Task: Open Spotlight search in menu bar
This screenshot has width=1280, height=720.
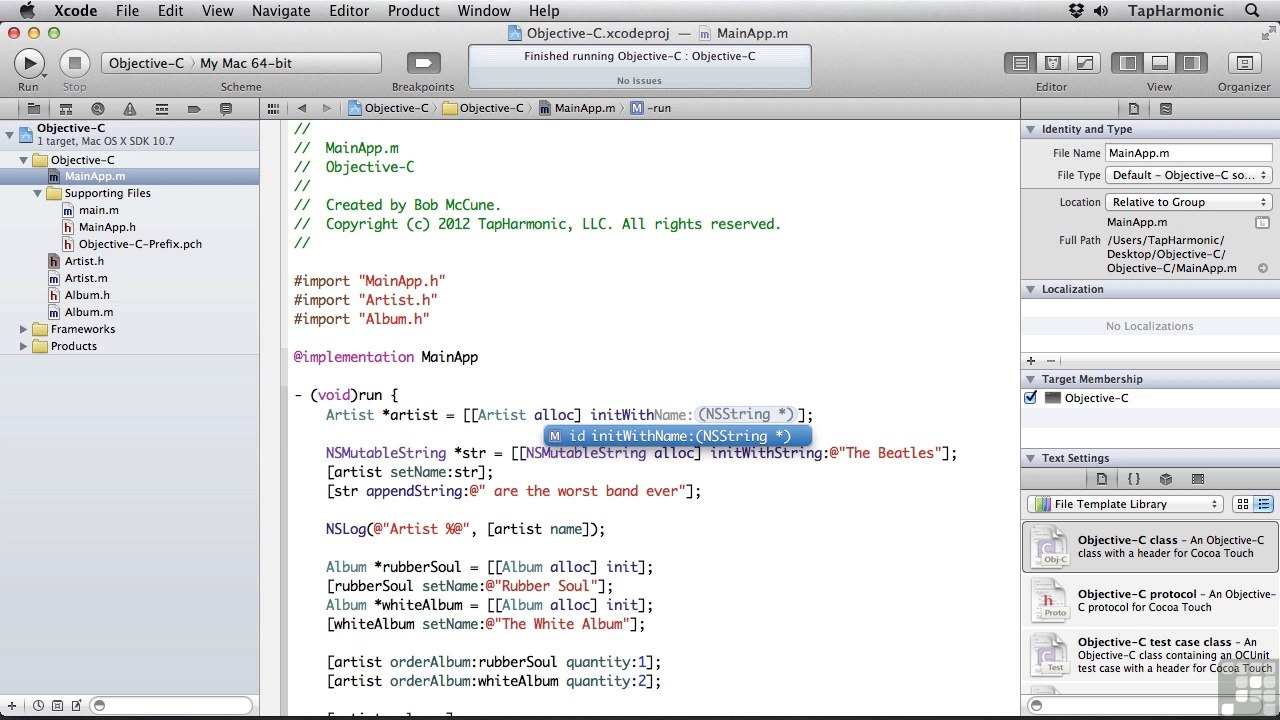Action: pos(1252,11)
